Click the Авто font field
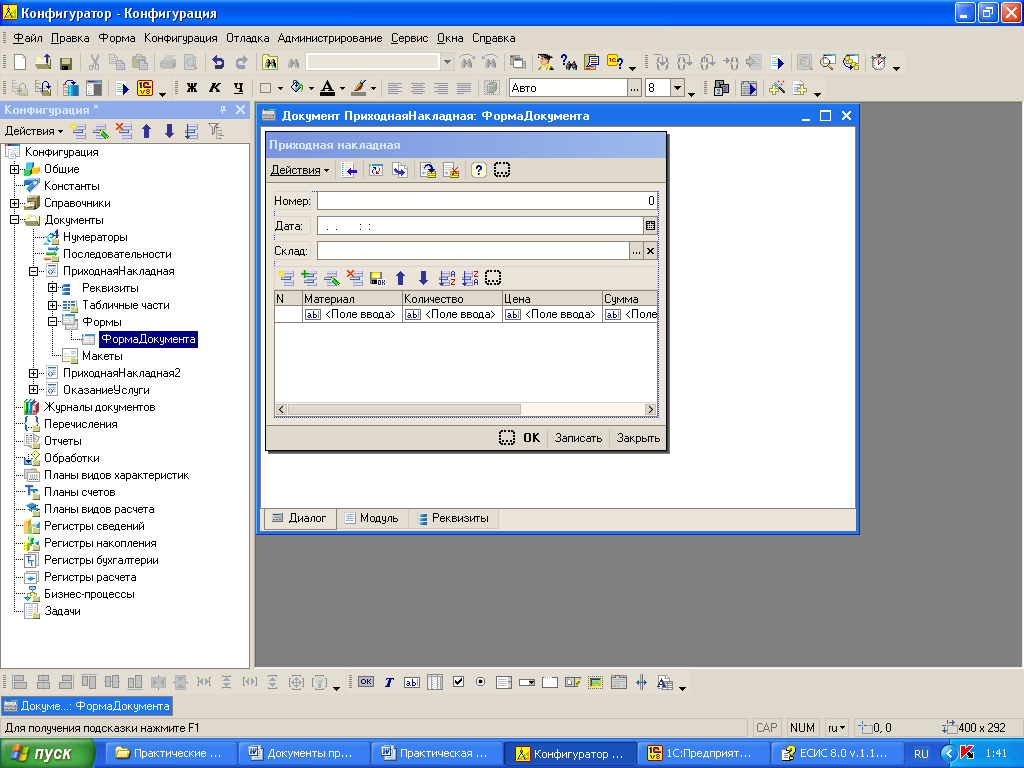The width and height of the screenshot is (1024, 768). 568,88
